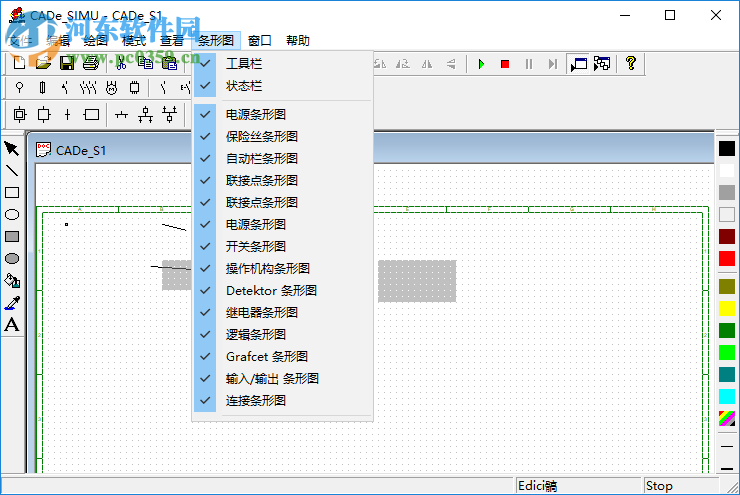Open the 绘图 menu

tap(96, 41)
